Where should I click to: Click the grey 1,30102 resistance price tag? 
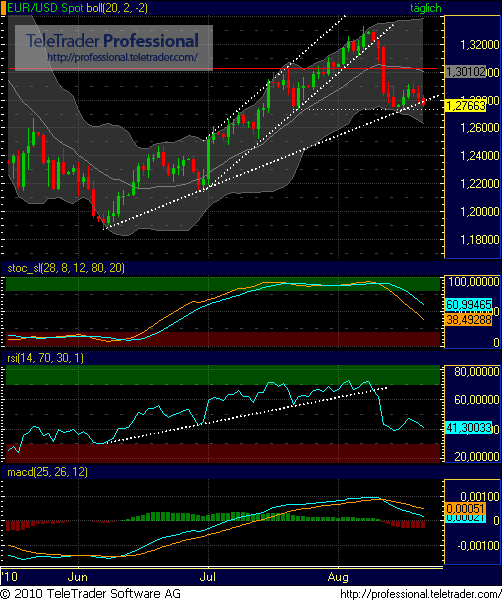tap(465, 72)
